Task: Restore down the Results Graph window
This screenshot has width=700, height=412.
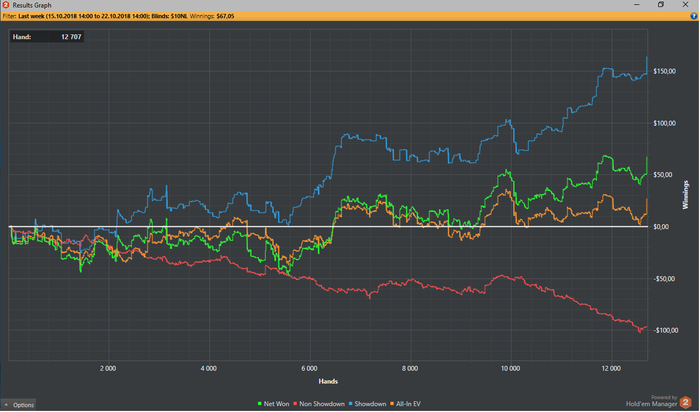Action: pyautogui.click(x=661, y=5)
